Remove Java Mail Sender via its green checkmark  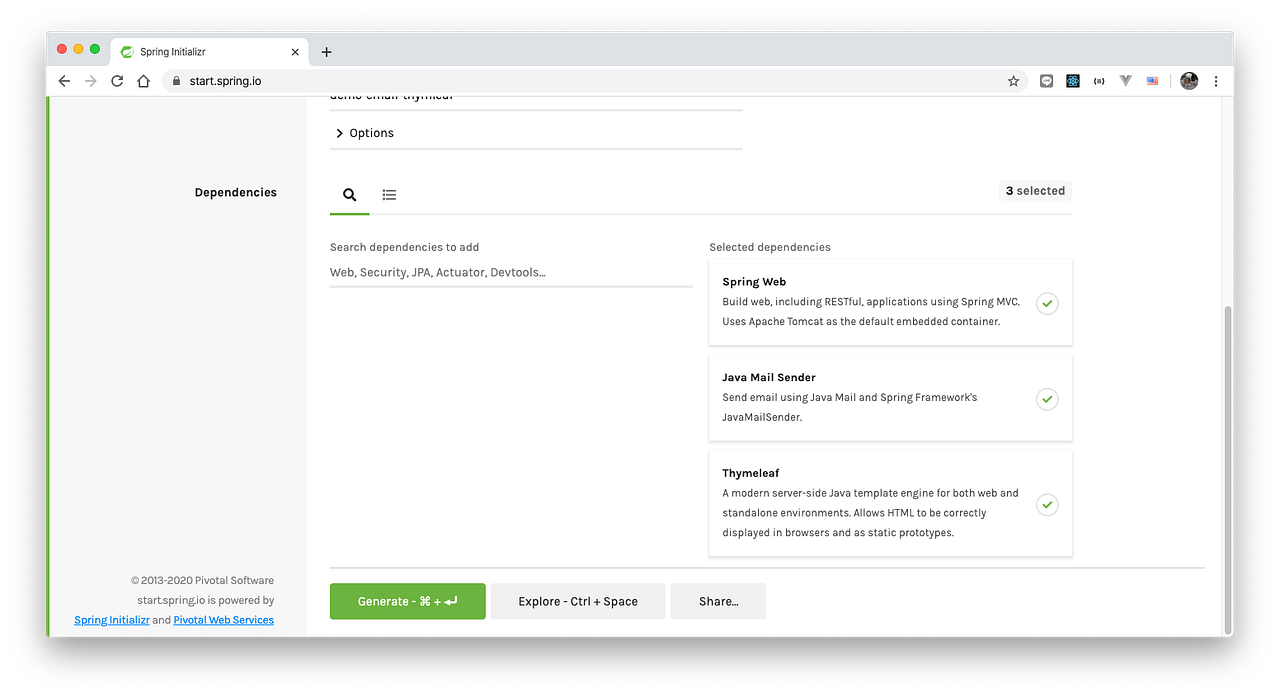point(1046,399)
